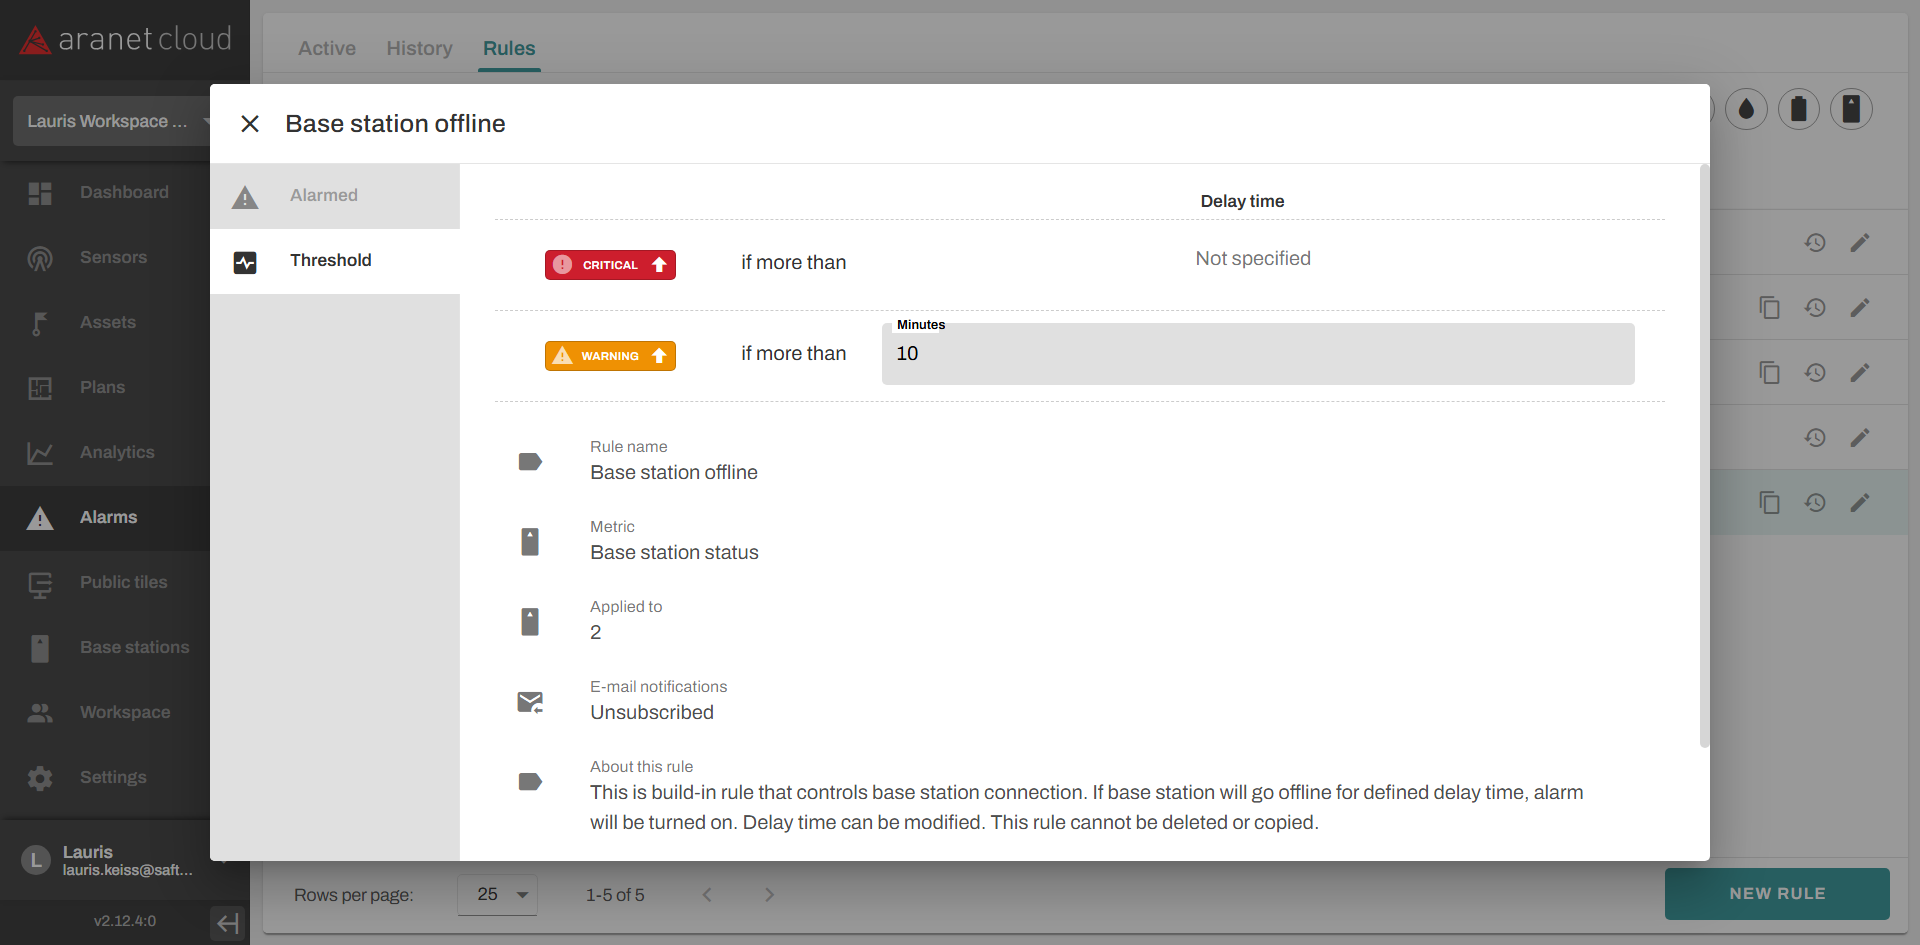This screenshot has width=1920, height=945.
Task: Go to Sensors in the sidebar
Action: [x=113, y=258]
